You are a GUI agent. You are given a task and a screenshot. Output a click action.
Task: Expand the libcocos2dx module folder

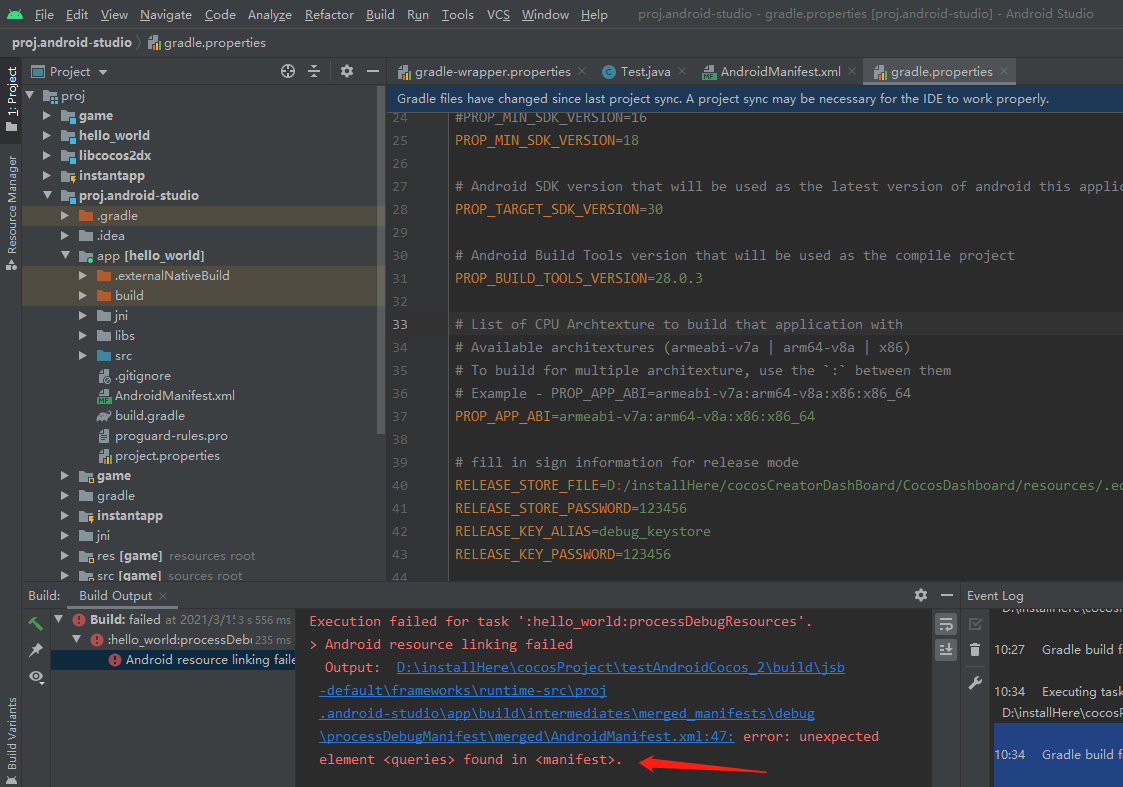[46, 156]
